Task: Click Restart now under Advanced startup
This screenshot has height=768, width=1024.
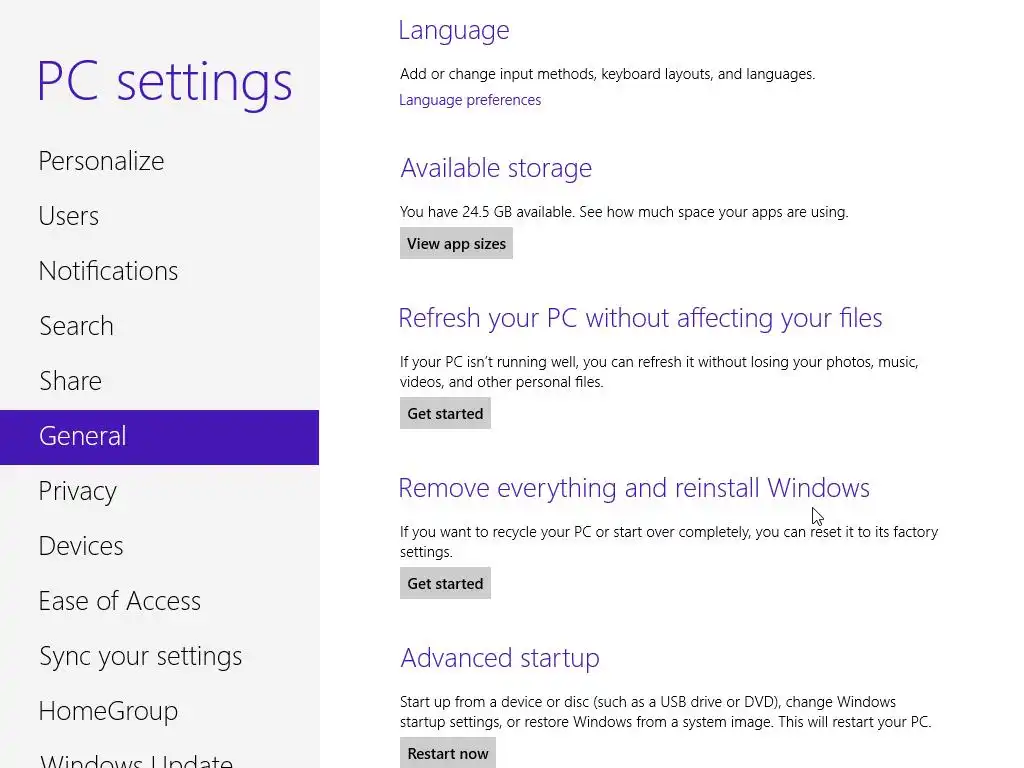Action: pos(448,753)
